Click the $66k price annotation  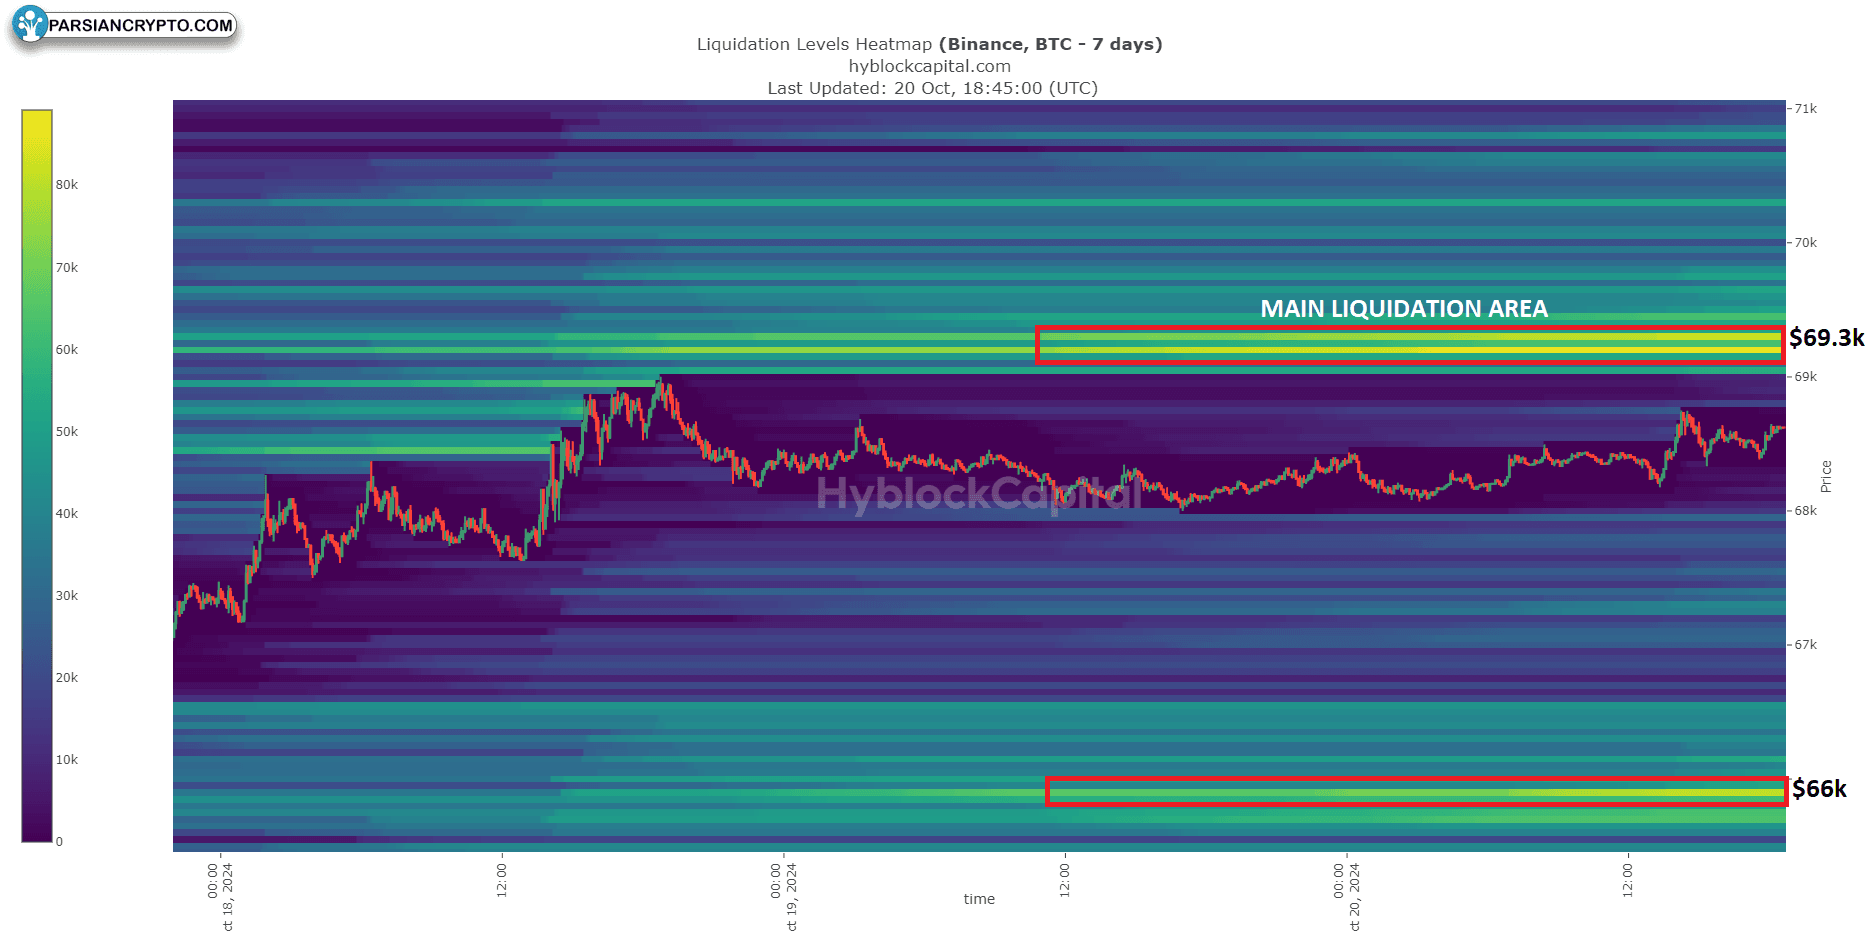(x=1819, y=789)
